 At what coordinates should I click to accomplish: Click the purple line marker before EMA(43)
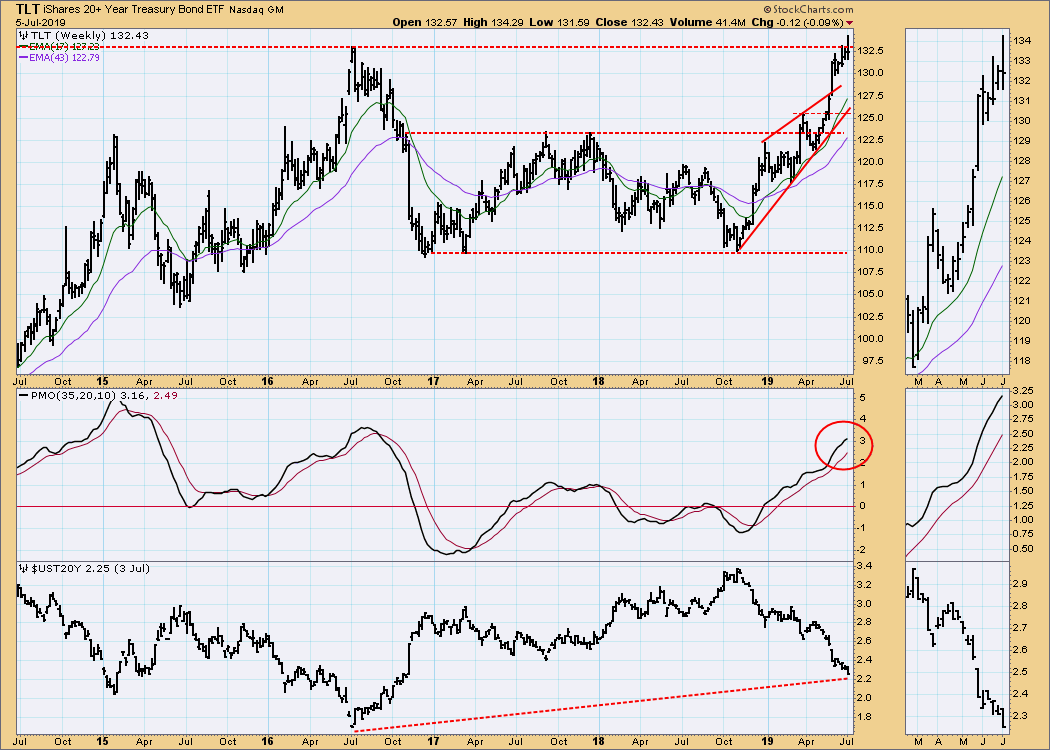(22, 58)
